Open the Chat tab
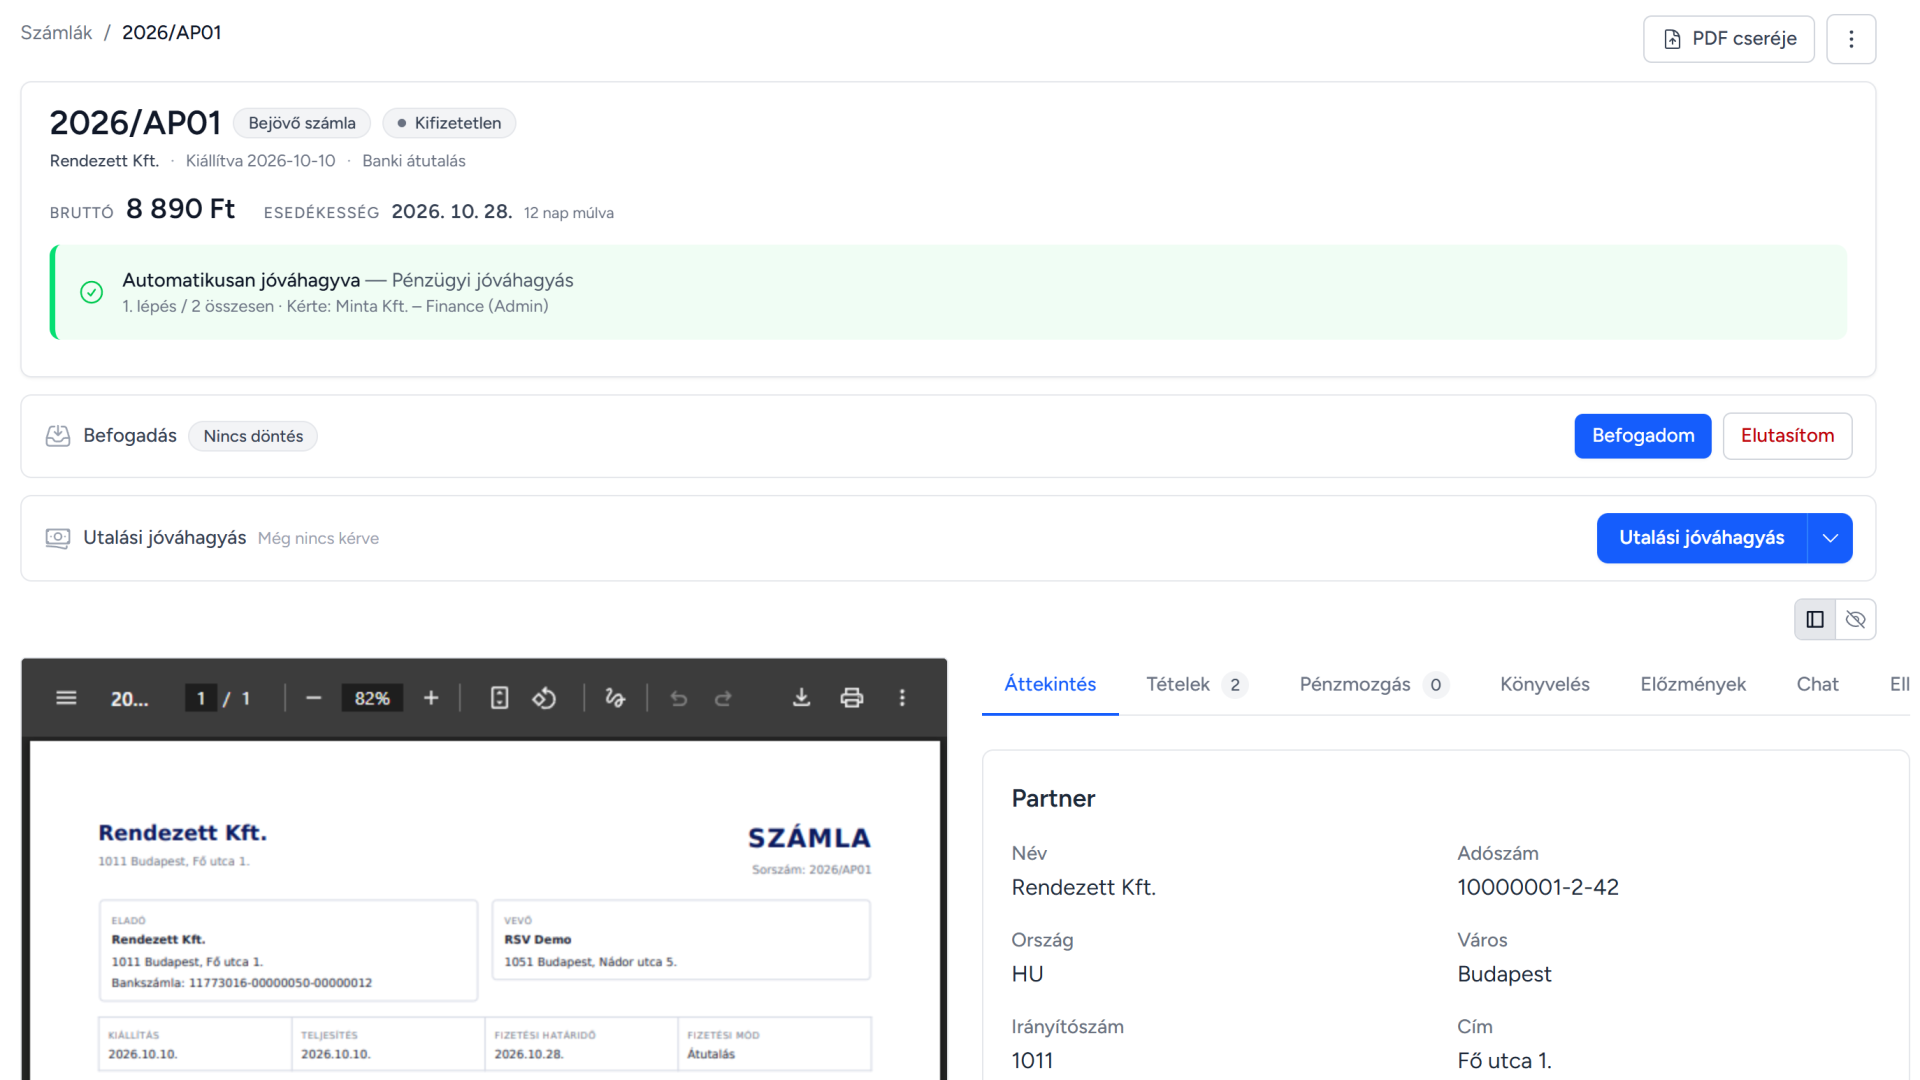Screen dimensions: 1920x1080 1817,684
